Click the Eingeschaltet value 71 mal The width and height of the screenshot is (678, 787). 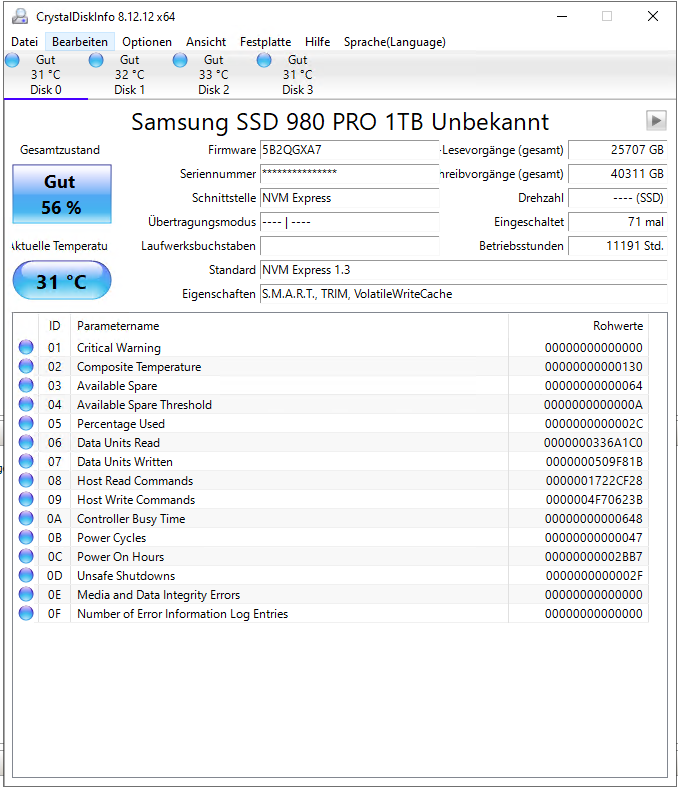[x=618, y=222]
